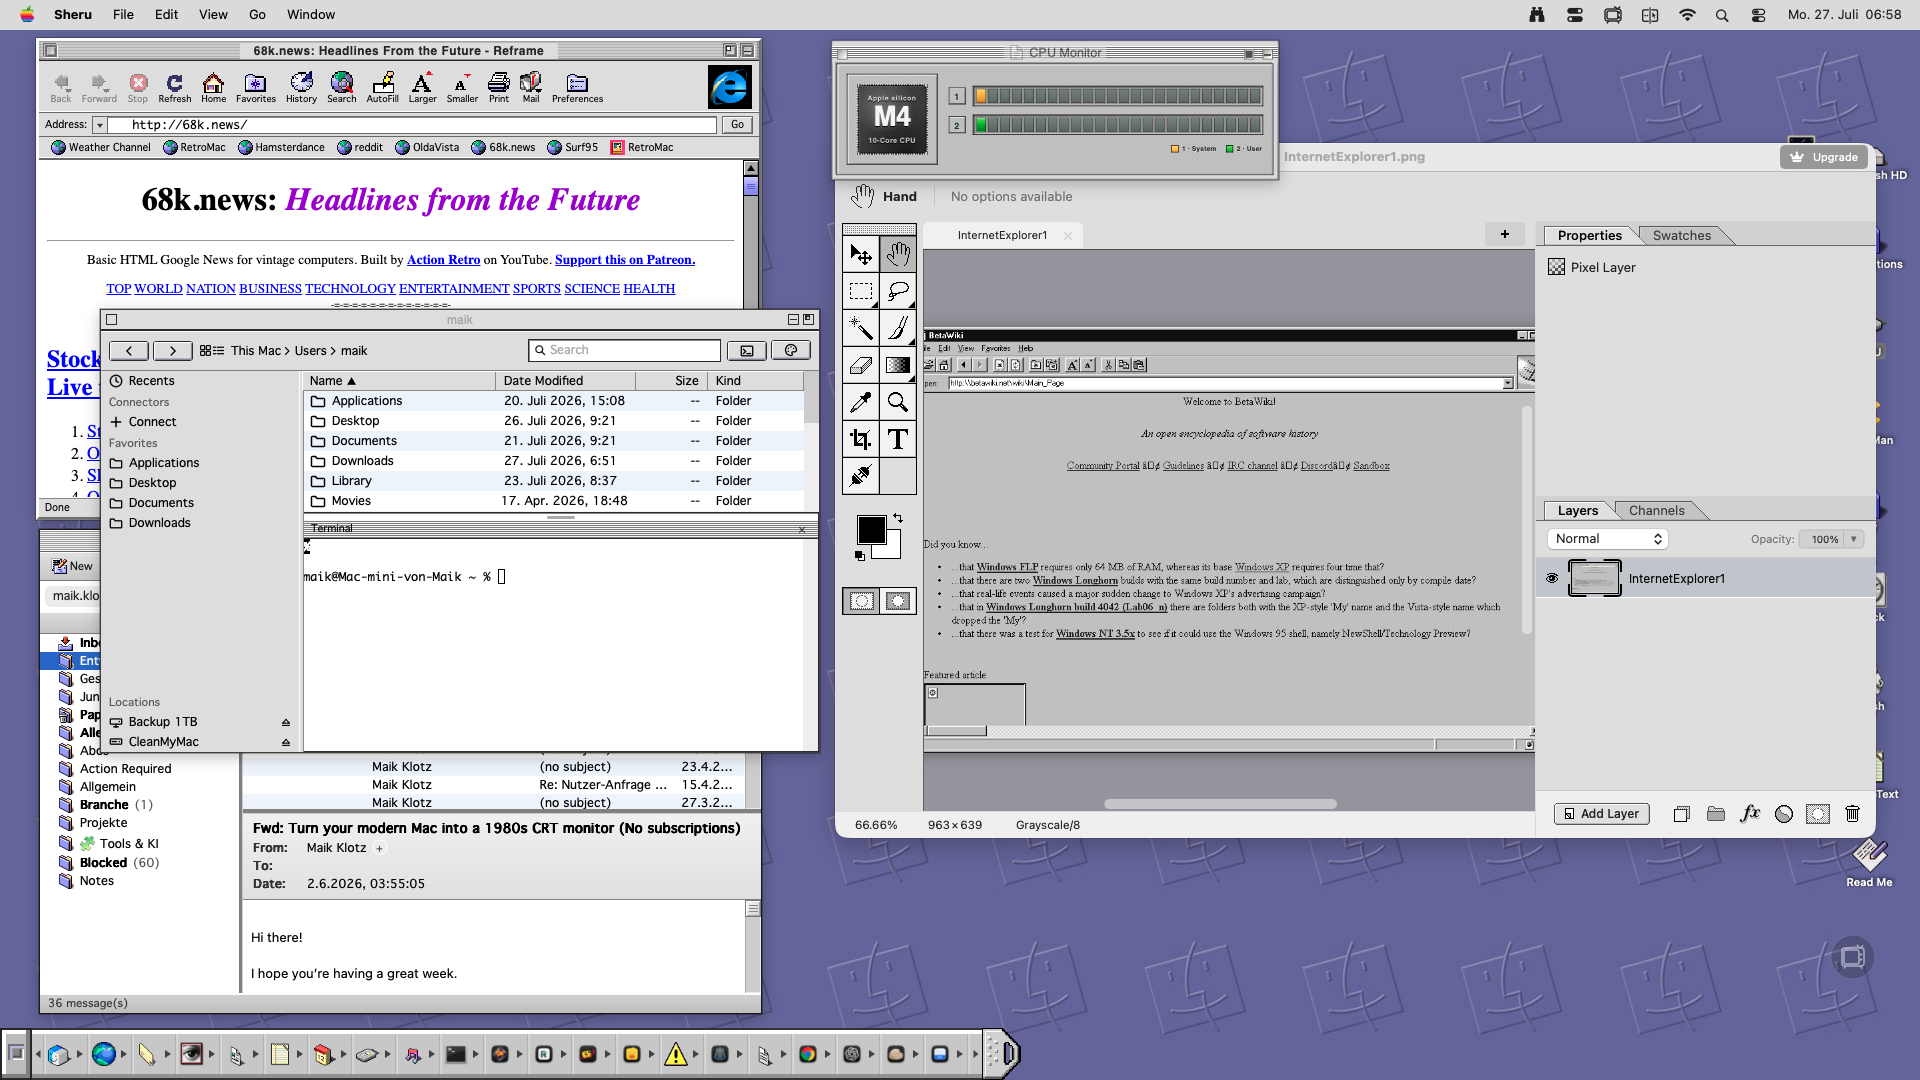Toggle visibility of InternetExplorer1 layer
1920x1080 pixels.
point(1552,578)
